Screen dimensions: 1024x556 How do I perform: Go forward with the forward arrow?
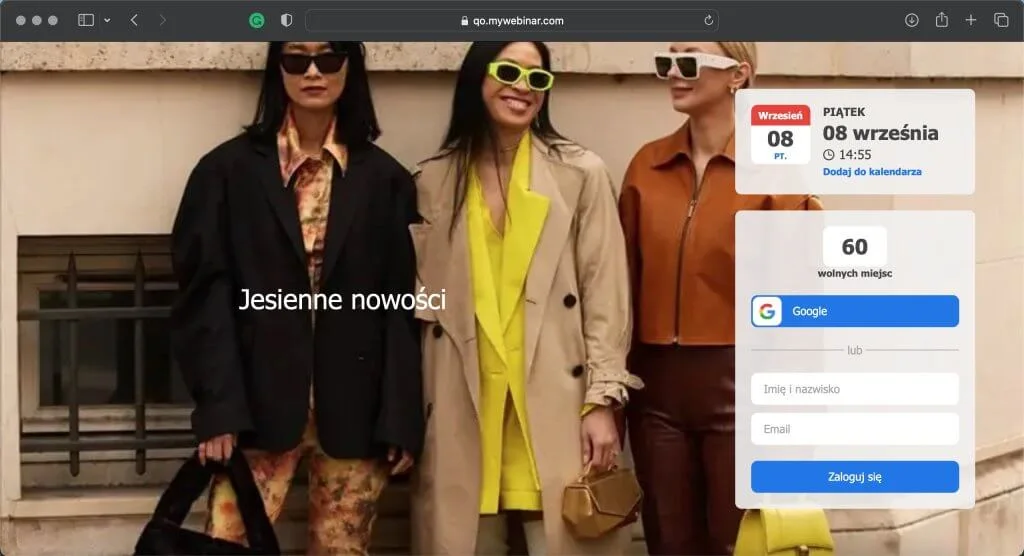(163, 20)
